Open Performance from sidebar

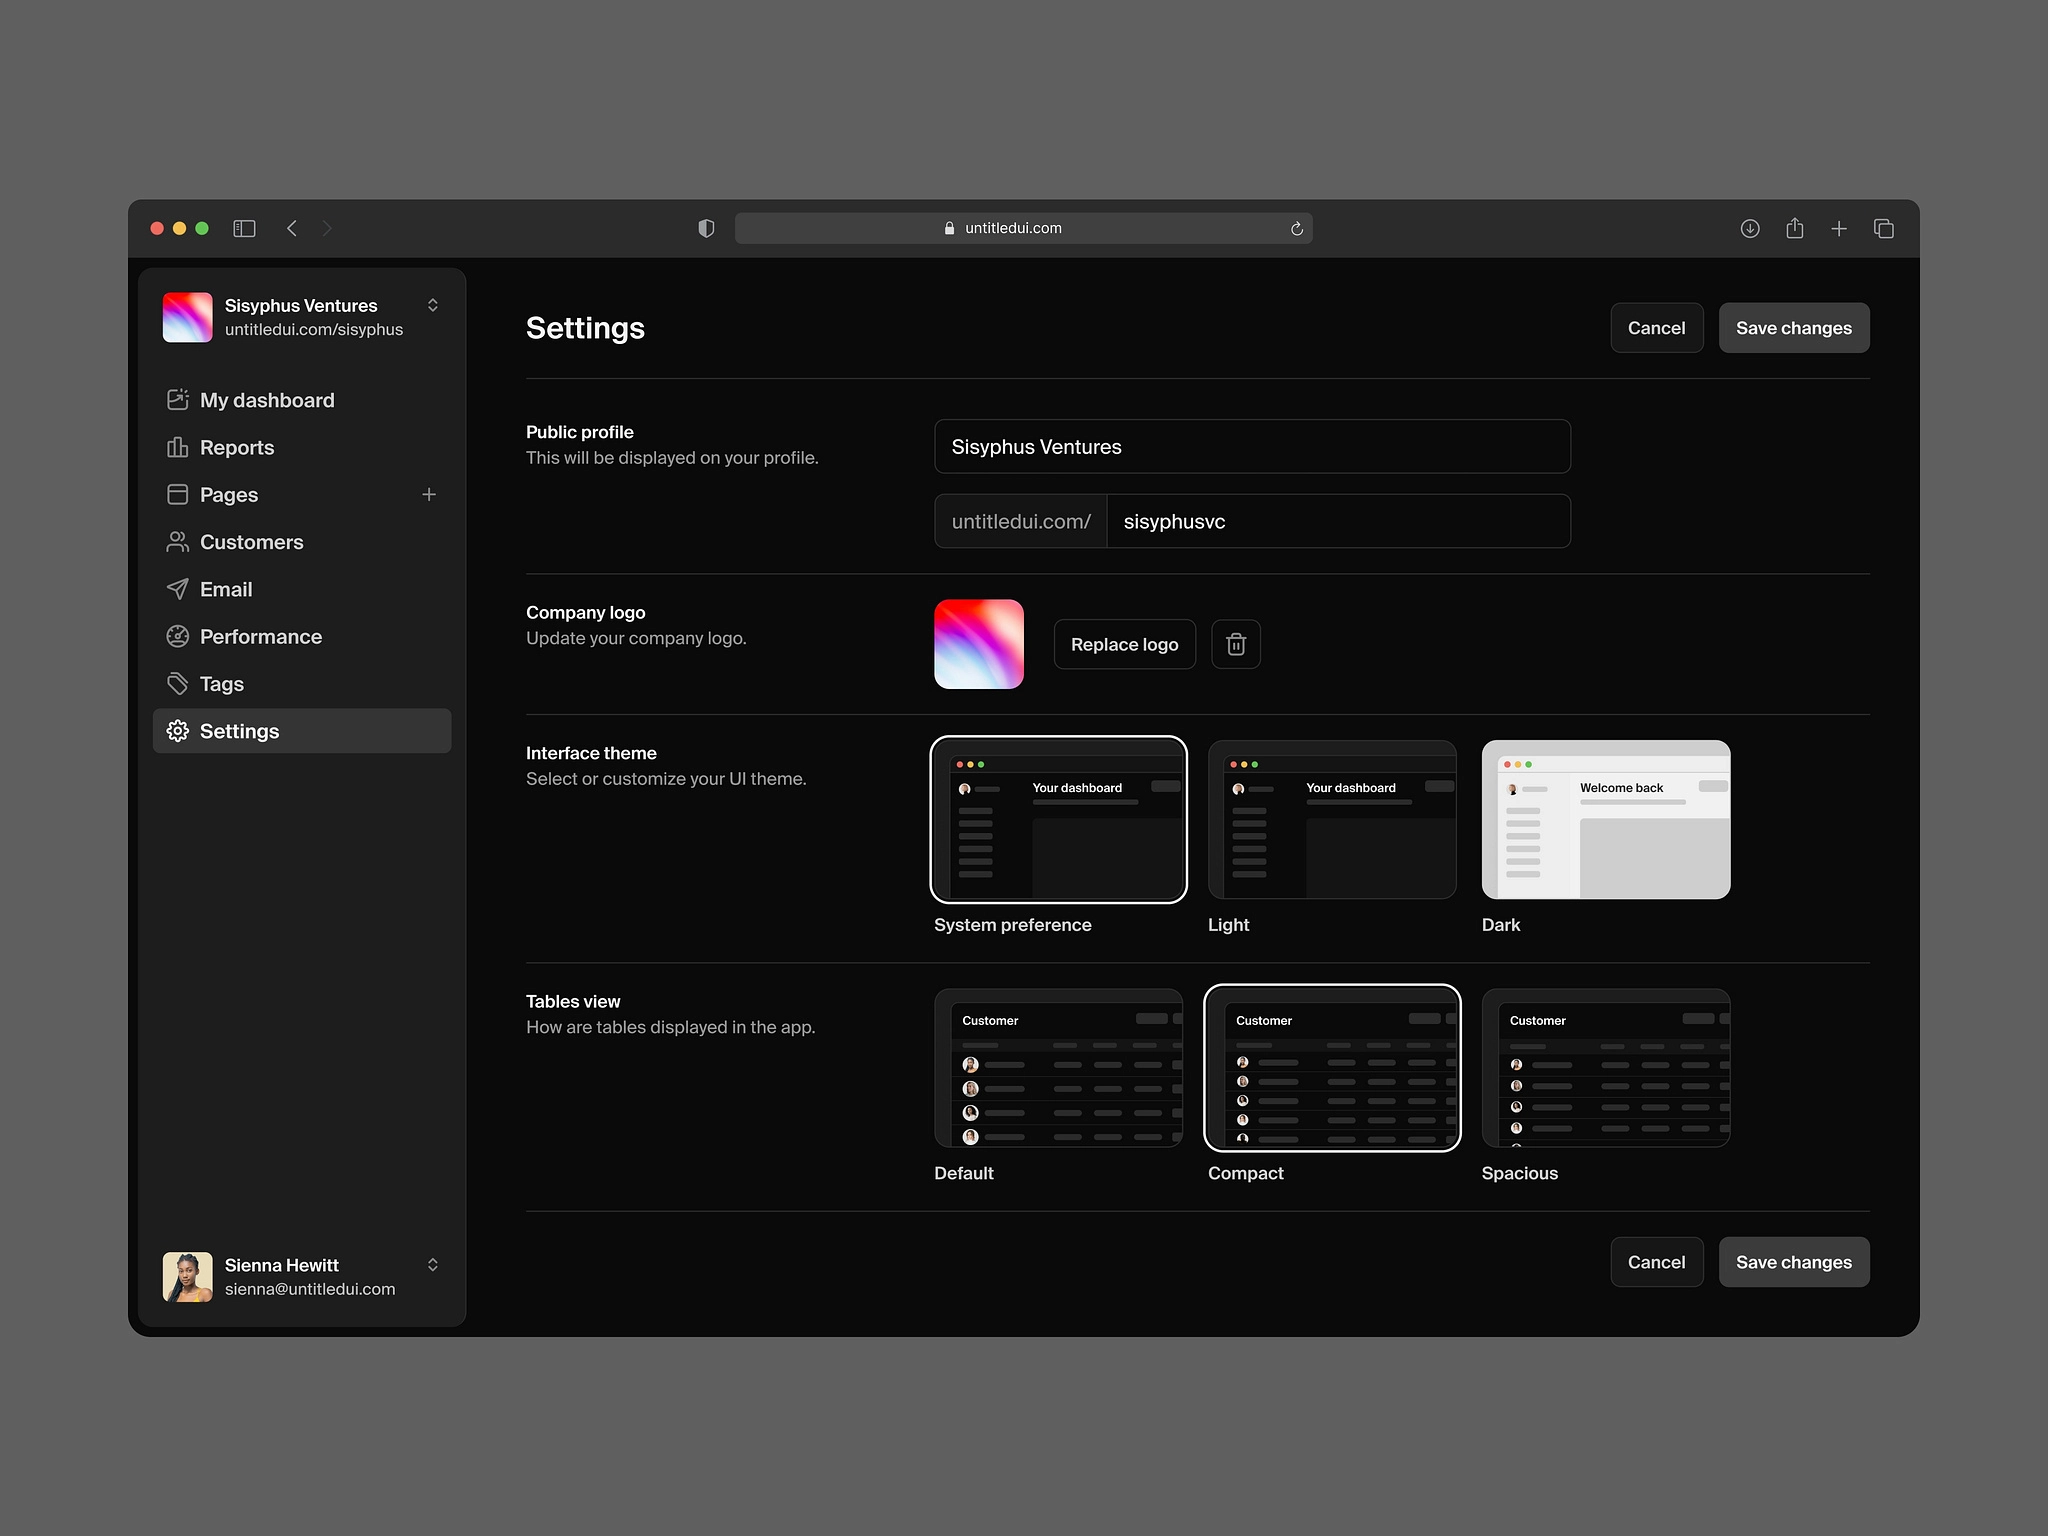(x=302, y=636)
